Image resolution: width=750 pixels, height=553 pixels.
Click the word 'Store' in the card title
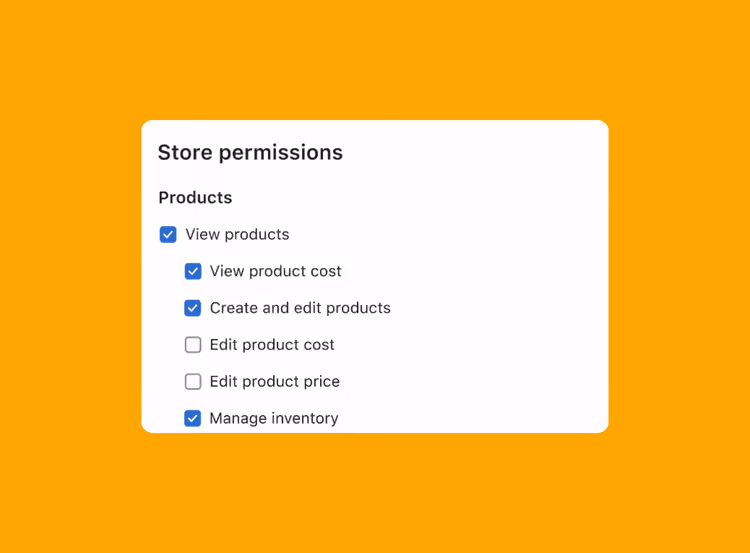tap(185, 153)
